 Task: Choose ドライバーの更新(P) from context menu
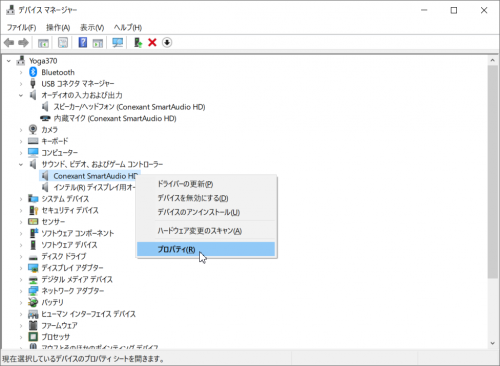click(x=206, y=184)
